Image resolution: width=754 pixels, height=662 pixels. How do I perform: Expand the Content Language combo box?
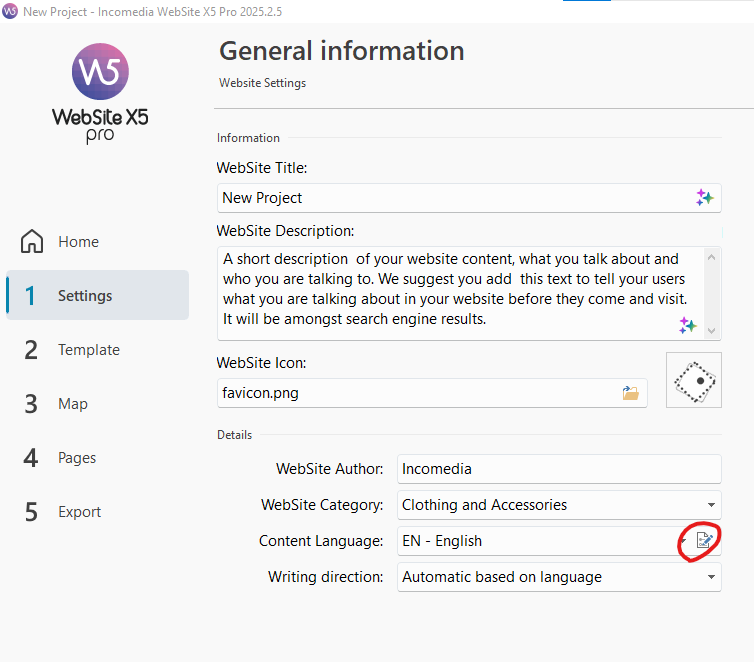pyautogui.click(x=543, y=541)
